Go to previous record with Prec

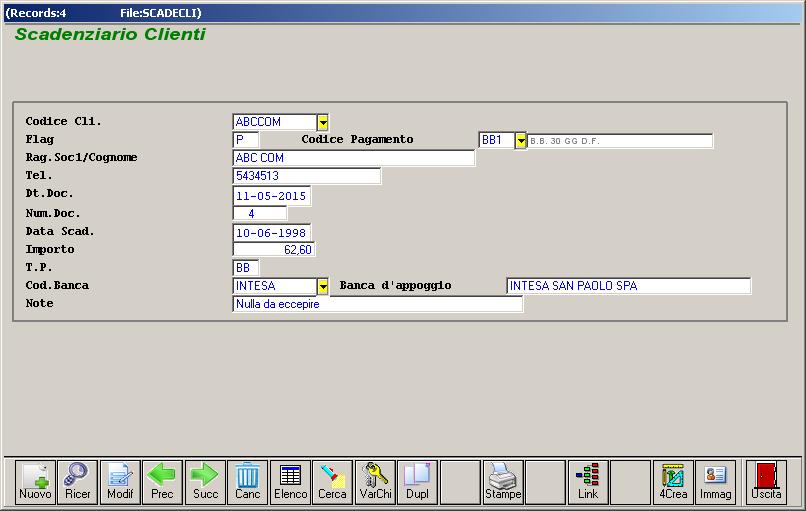coord(162,482)
